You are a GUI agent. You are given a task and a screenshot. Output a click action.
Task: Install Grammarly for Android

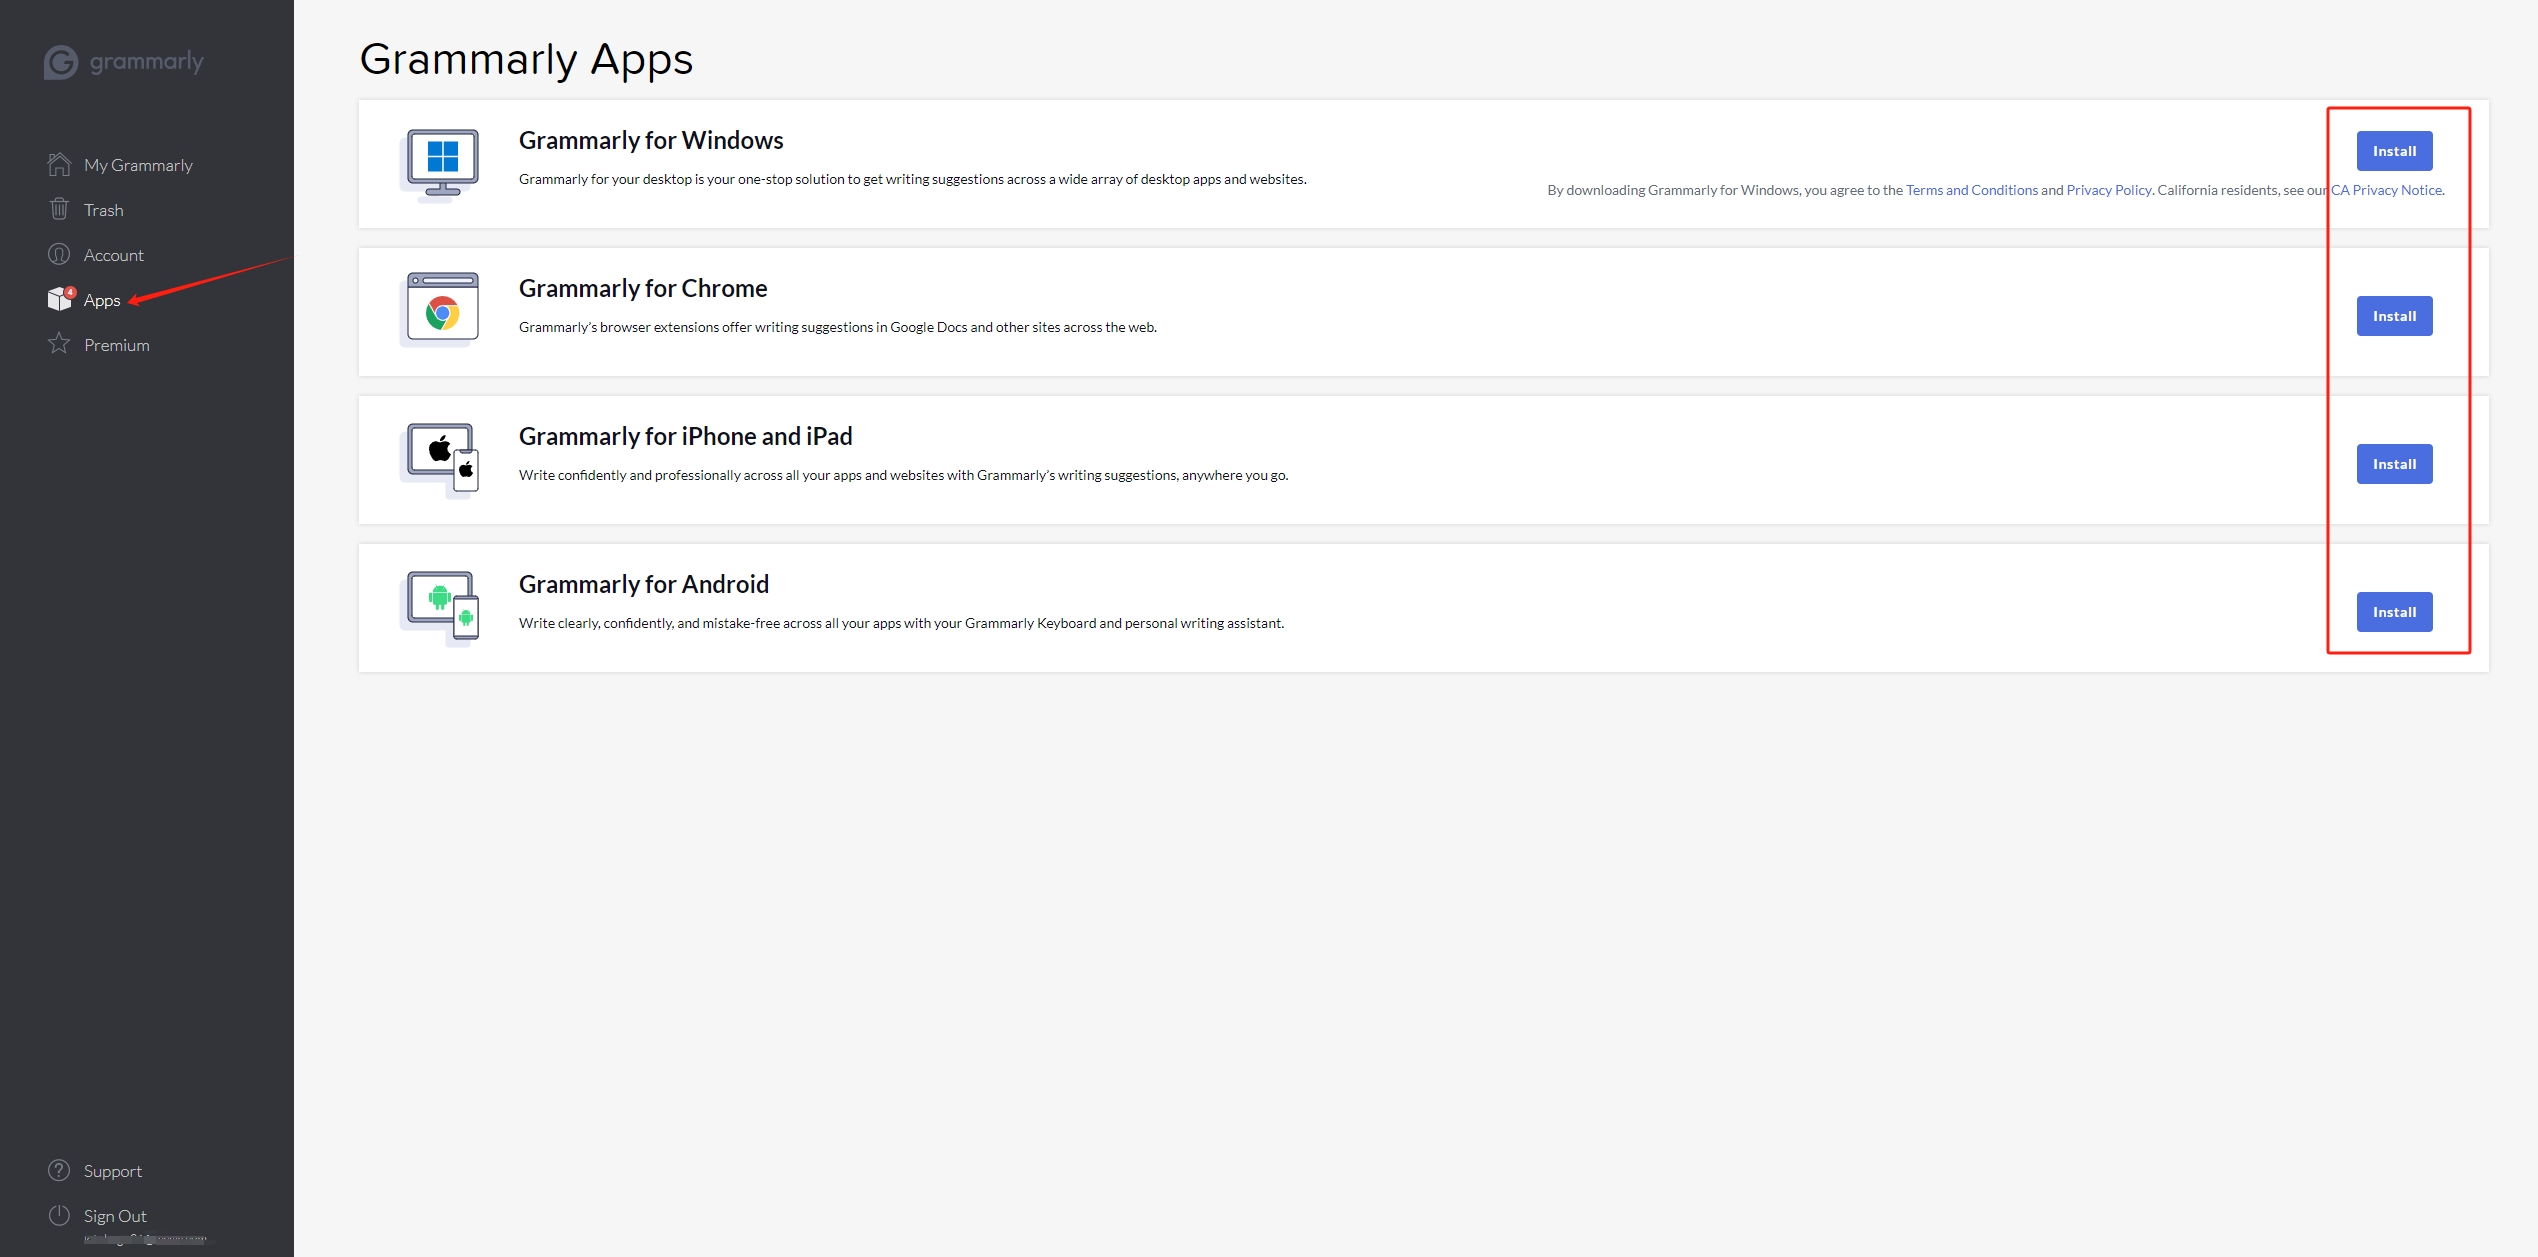[x=2394, y=612]
